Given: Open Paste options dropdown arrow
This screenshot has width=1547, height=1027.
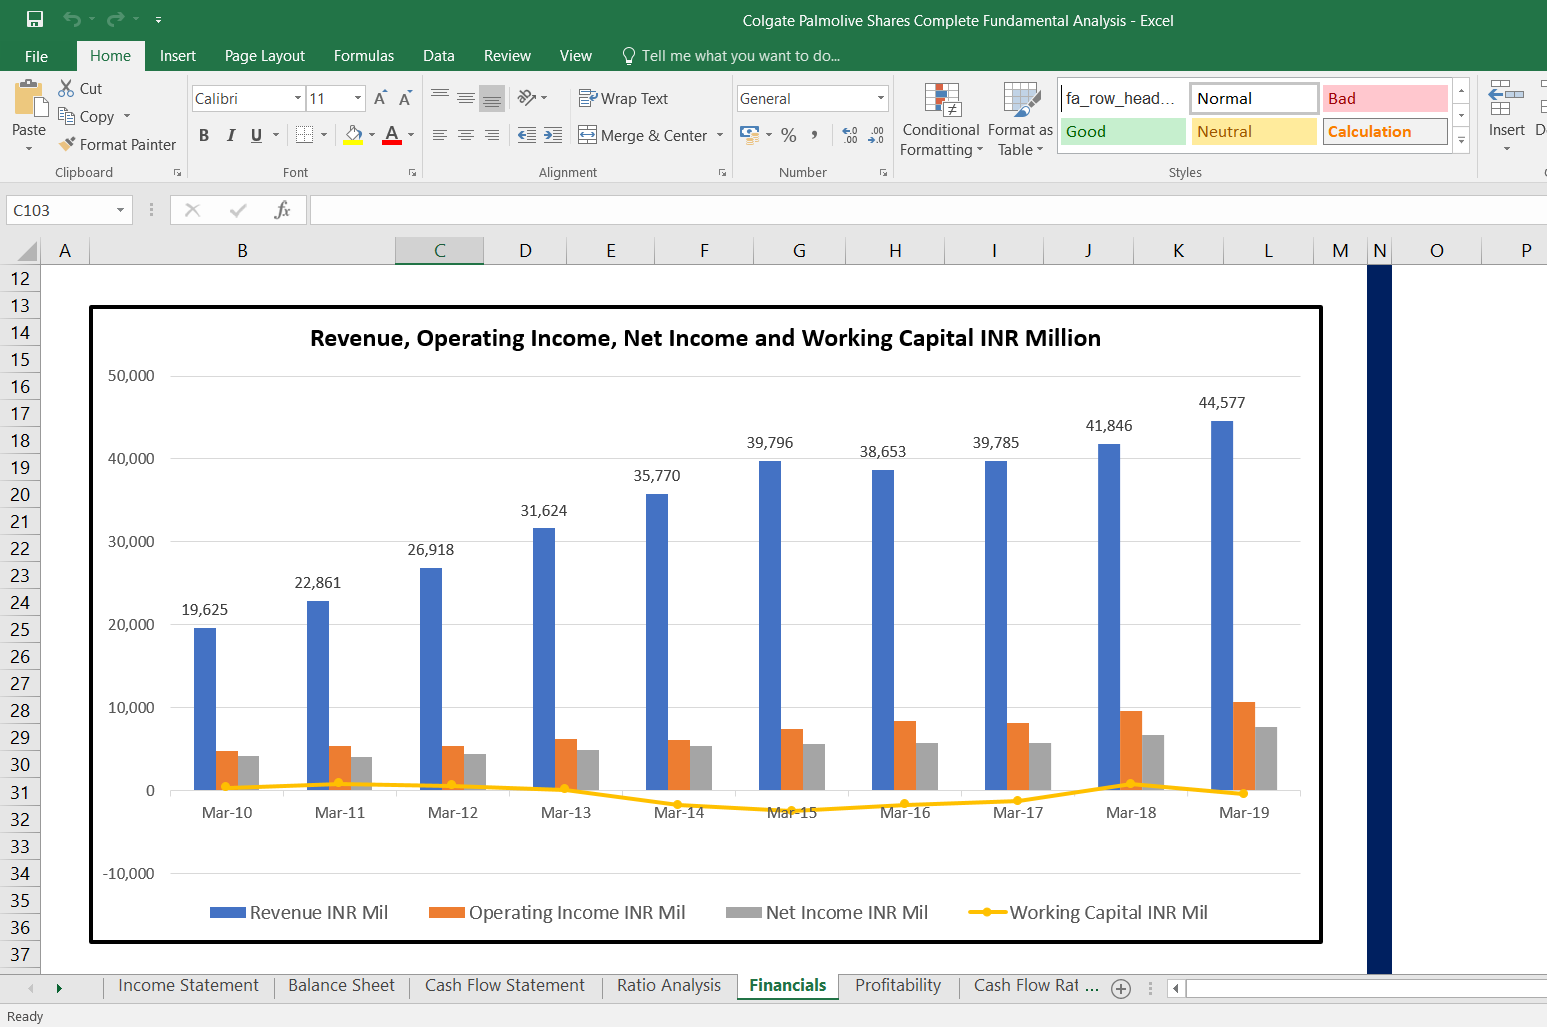Looking at the screenshot, I should point(29,149).
